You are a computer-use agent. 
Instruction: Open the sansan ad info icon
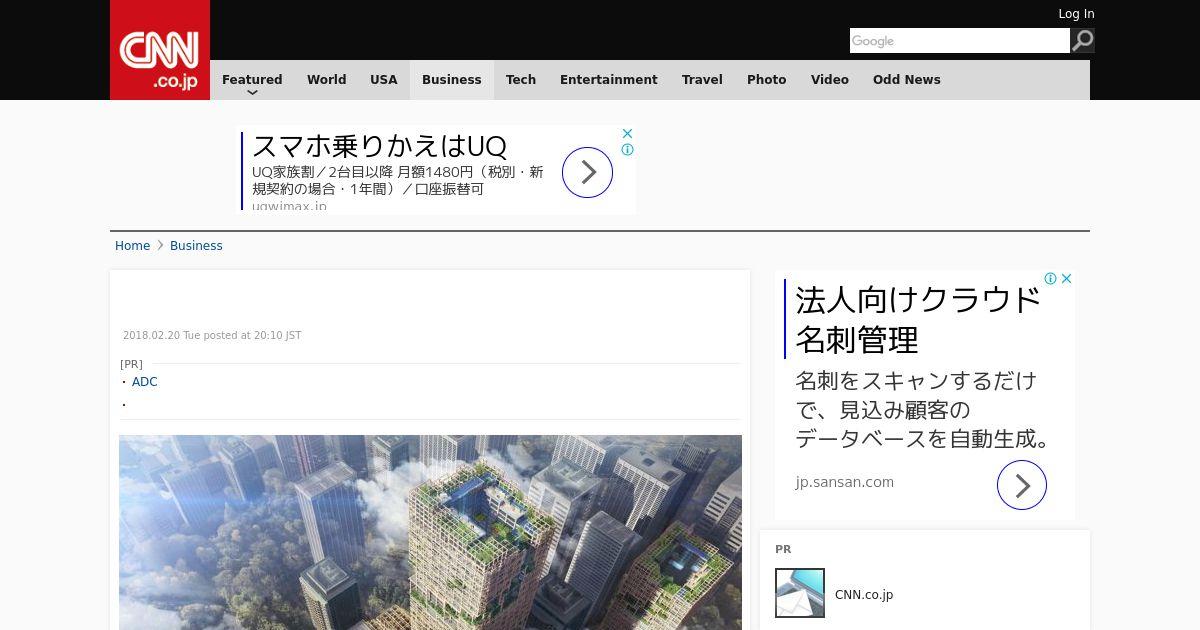point(1050,279)
